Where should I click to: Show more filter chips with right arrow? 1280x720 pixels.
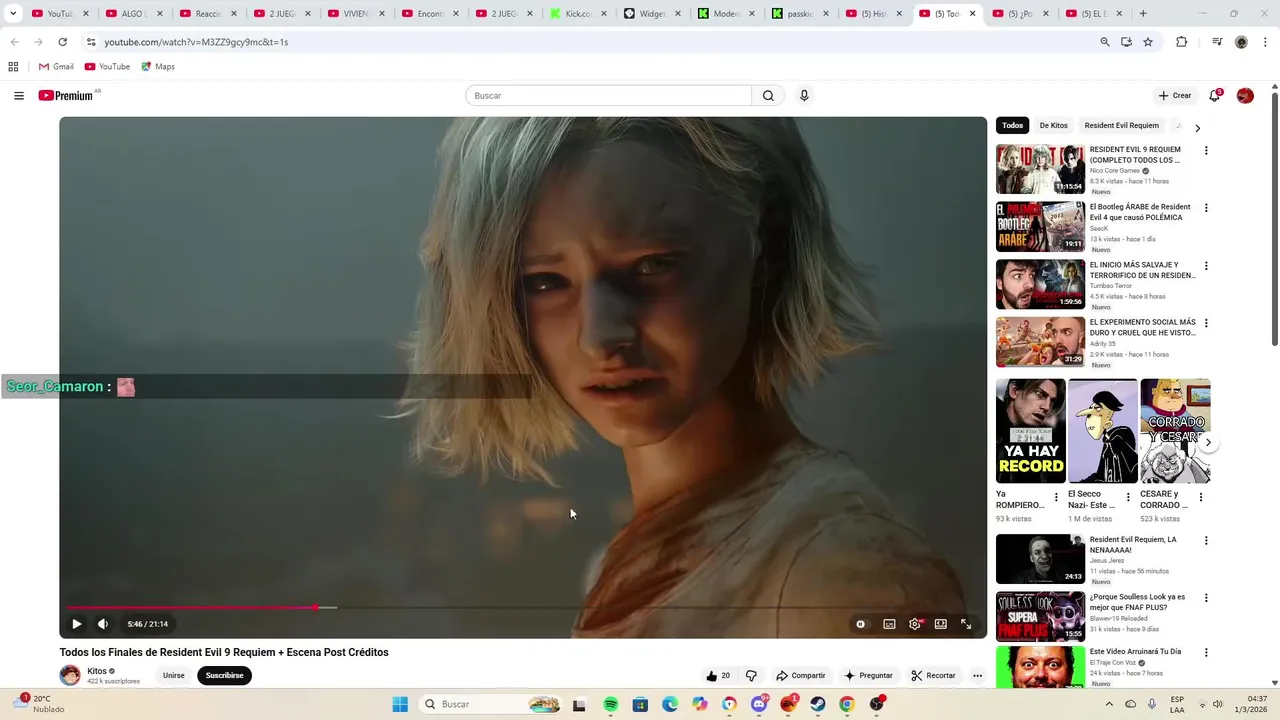point(1197,128)
